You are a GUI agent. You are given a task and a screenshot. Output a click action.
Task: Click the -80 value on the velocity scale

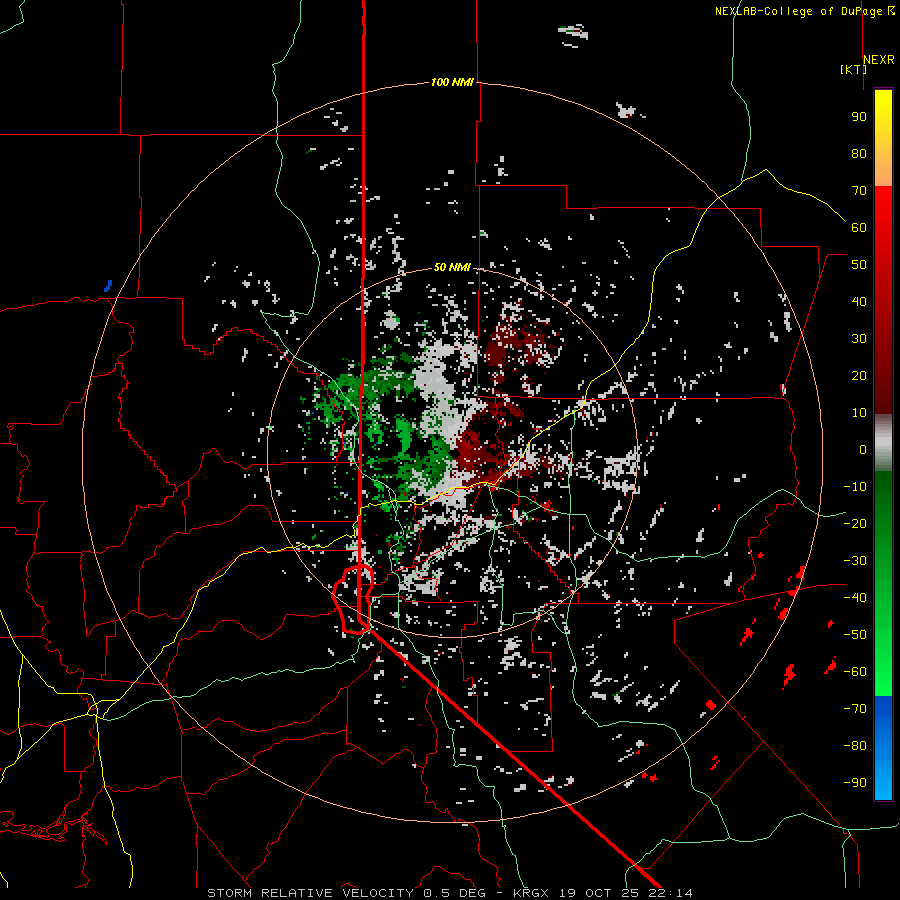click(x=855, y=746)
